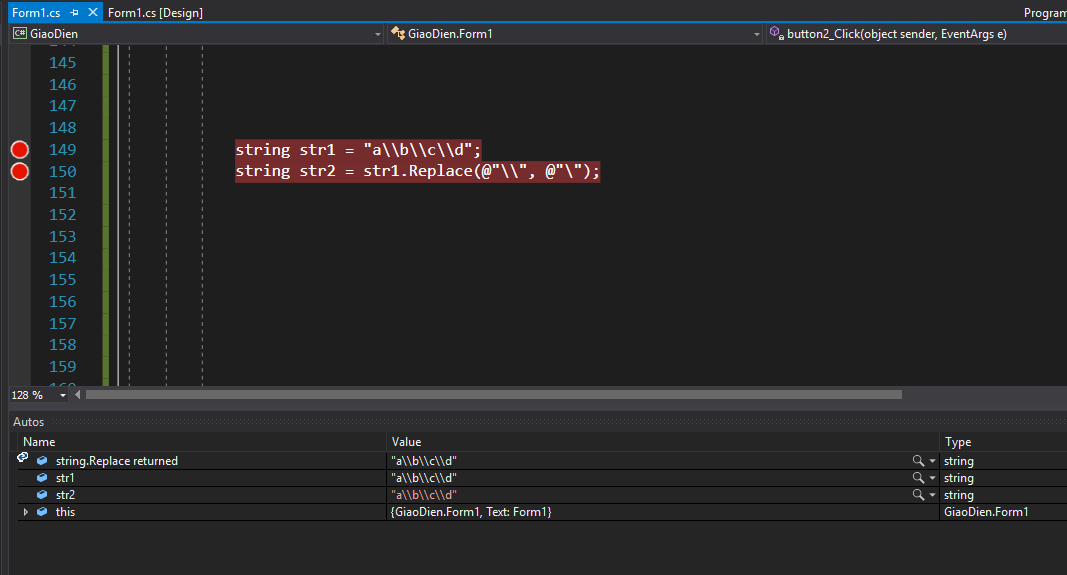Image resolution: width=1067 pixels, height=575 pixels.
Task: Open text visualizer magnifier for str1
Action: [x=918, y=478]
